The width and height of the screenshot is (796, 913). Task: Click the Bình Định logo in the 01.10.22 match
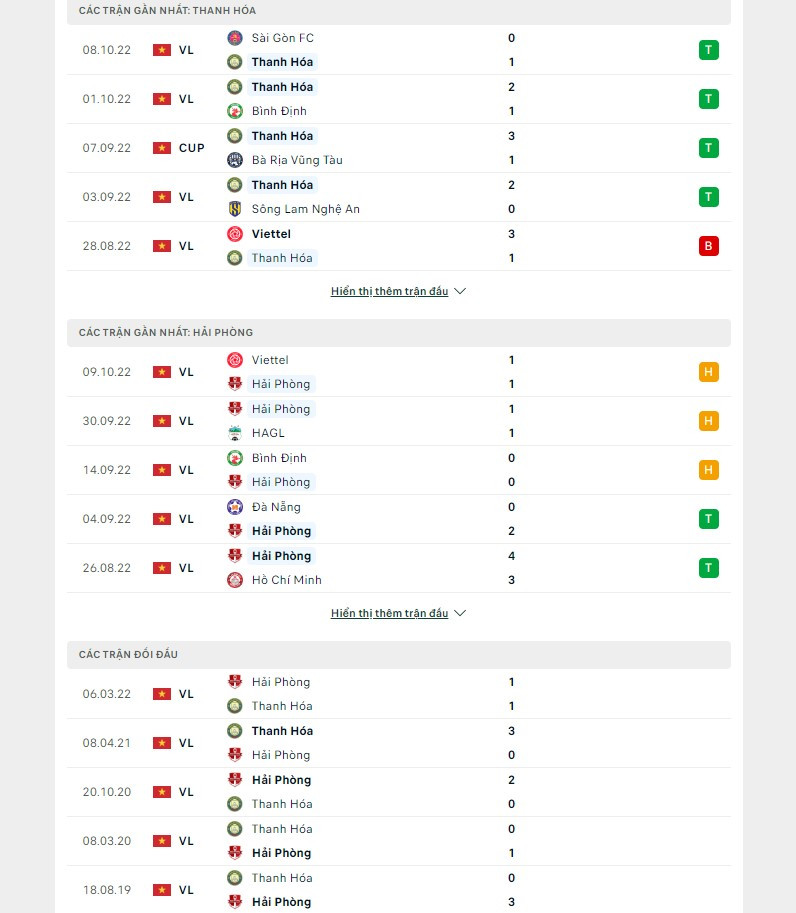[235, 111]
